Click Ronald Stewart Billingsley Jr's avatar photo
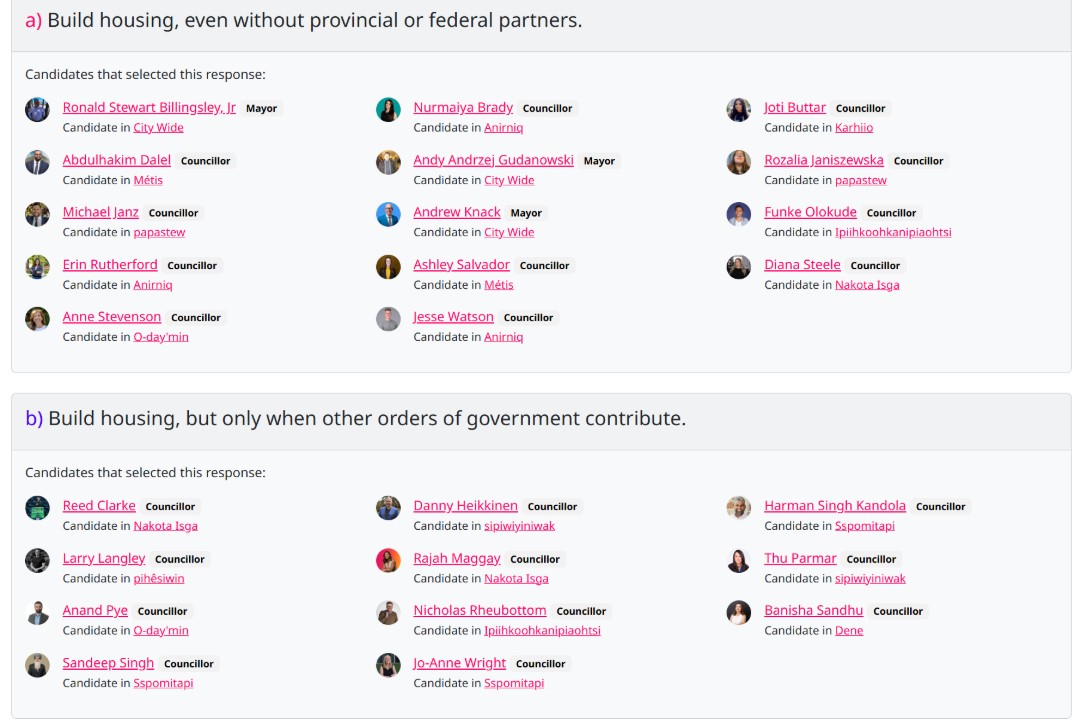The width and height of the screenshot is (1080, 720). [x=37, y=109]
